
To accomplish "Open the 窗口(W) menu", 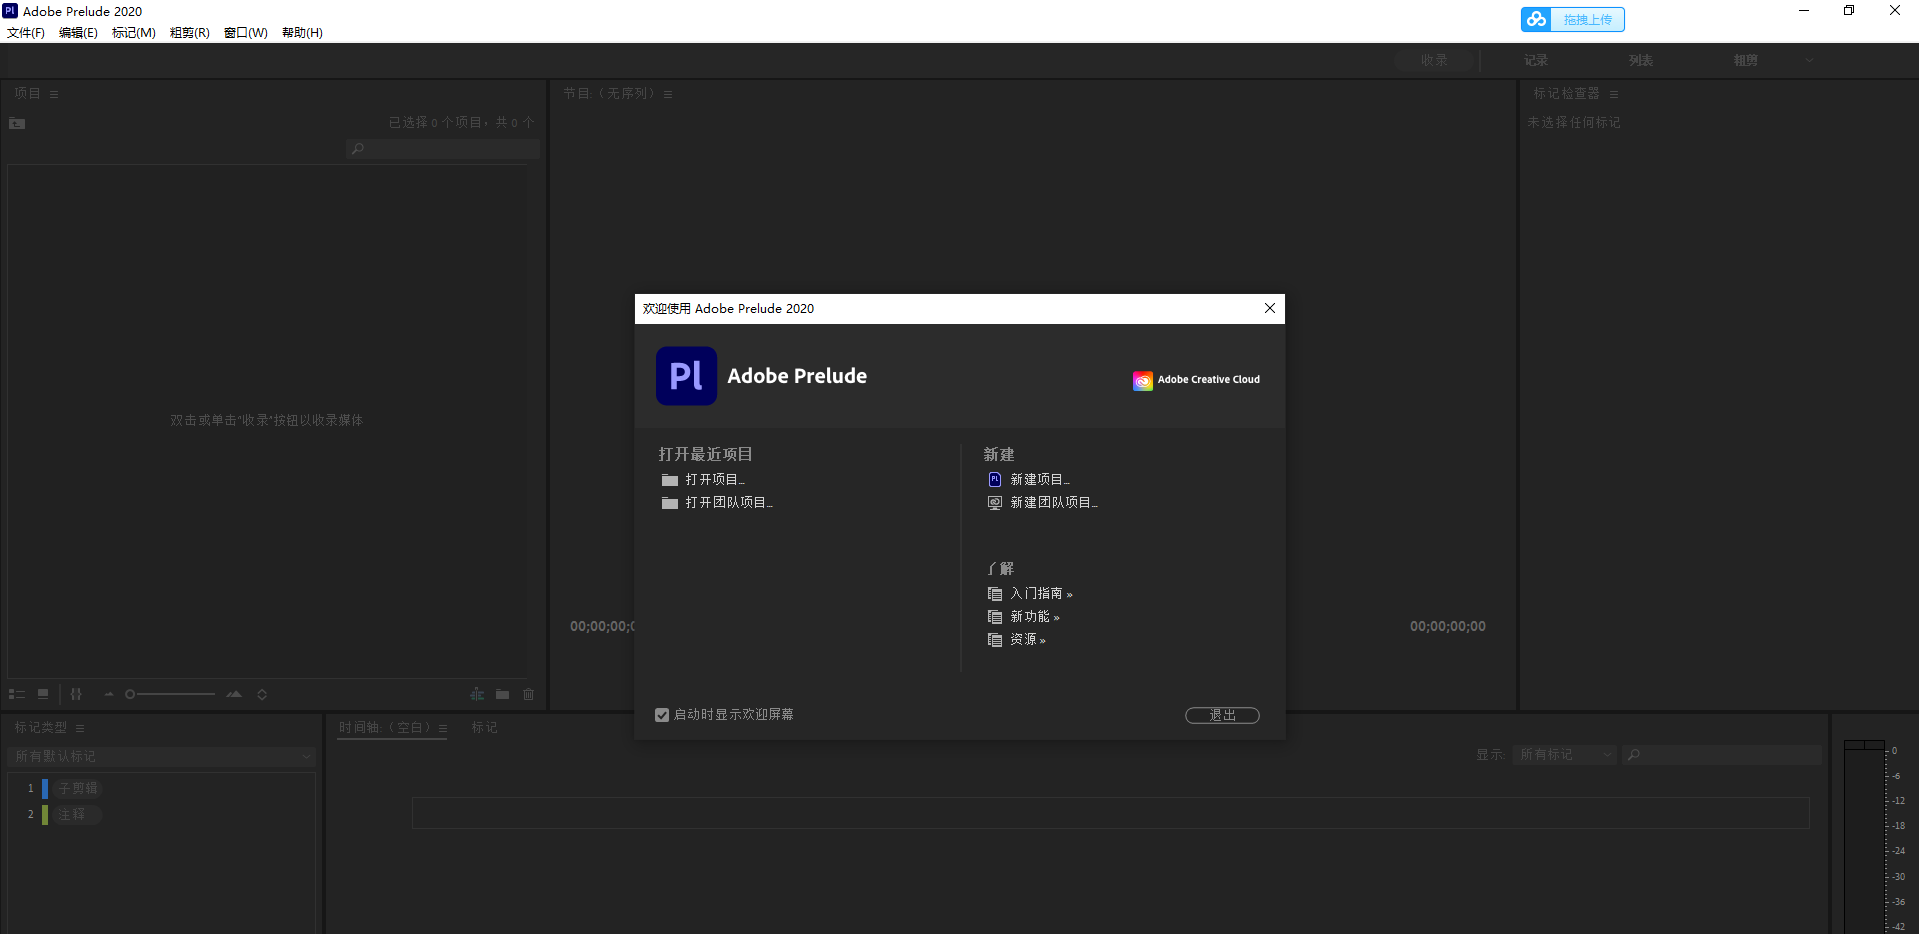I will [x=246, y=33].
